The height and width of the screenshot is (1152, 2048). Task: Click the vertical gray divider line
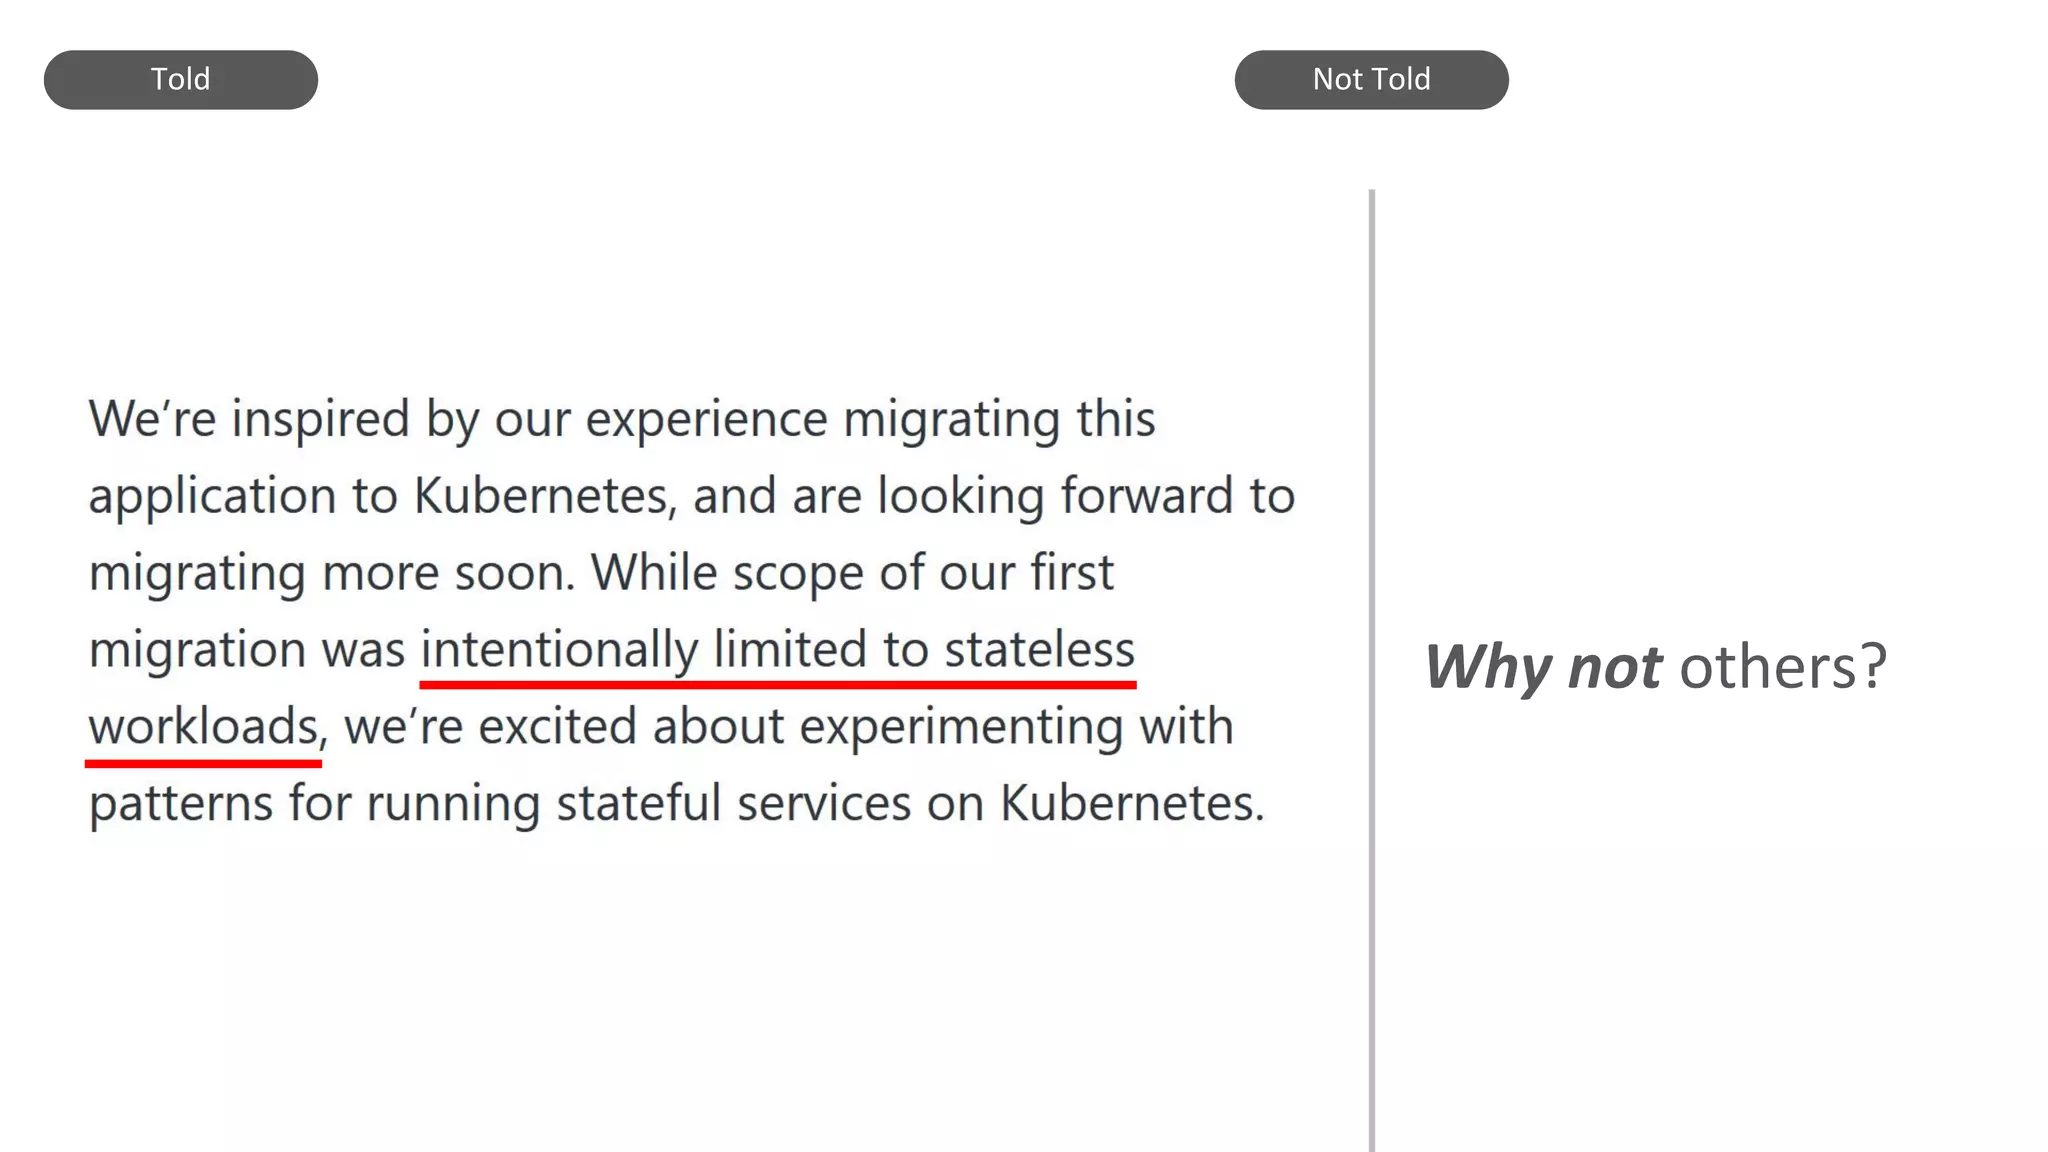click(x=1372, y=670)
